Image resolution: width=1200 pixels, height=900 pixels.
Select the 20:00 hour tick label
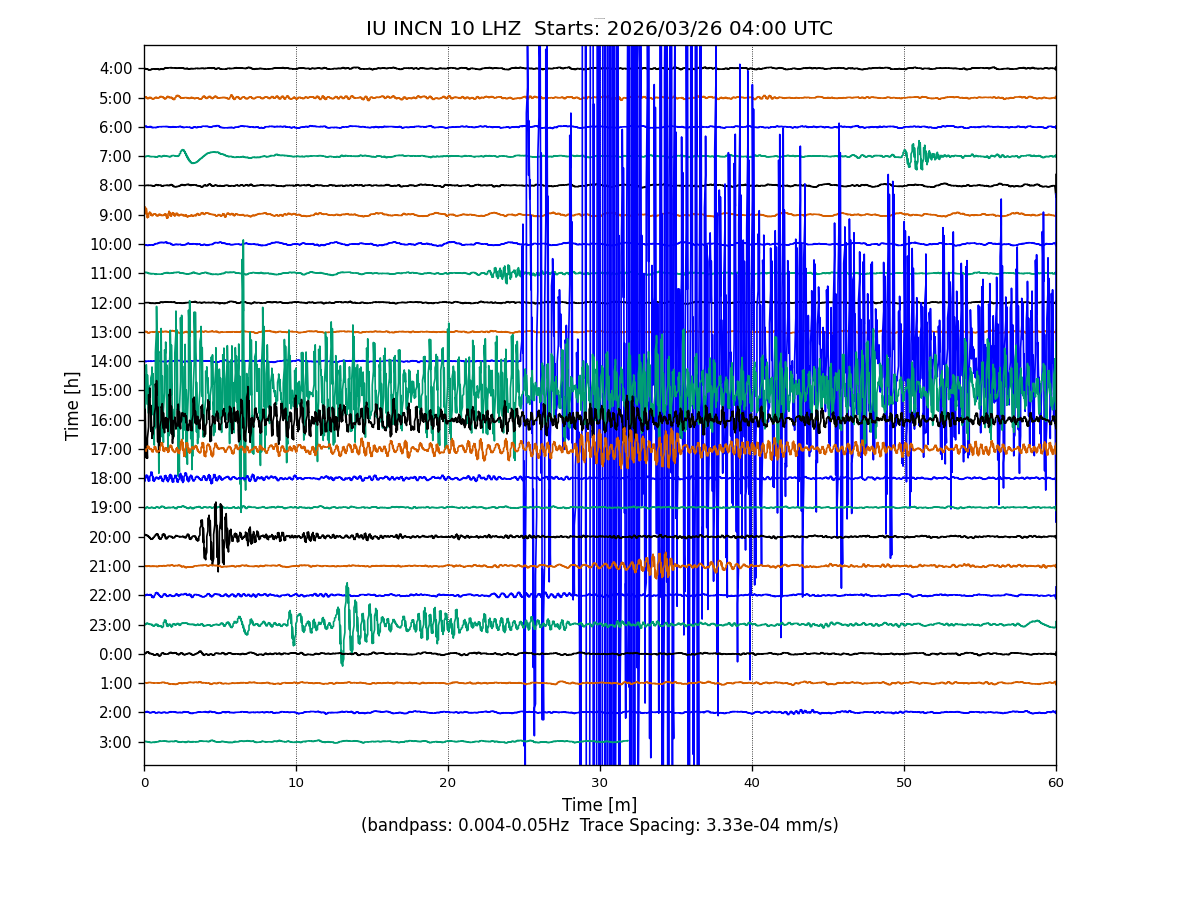point(113,537)
